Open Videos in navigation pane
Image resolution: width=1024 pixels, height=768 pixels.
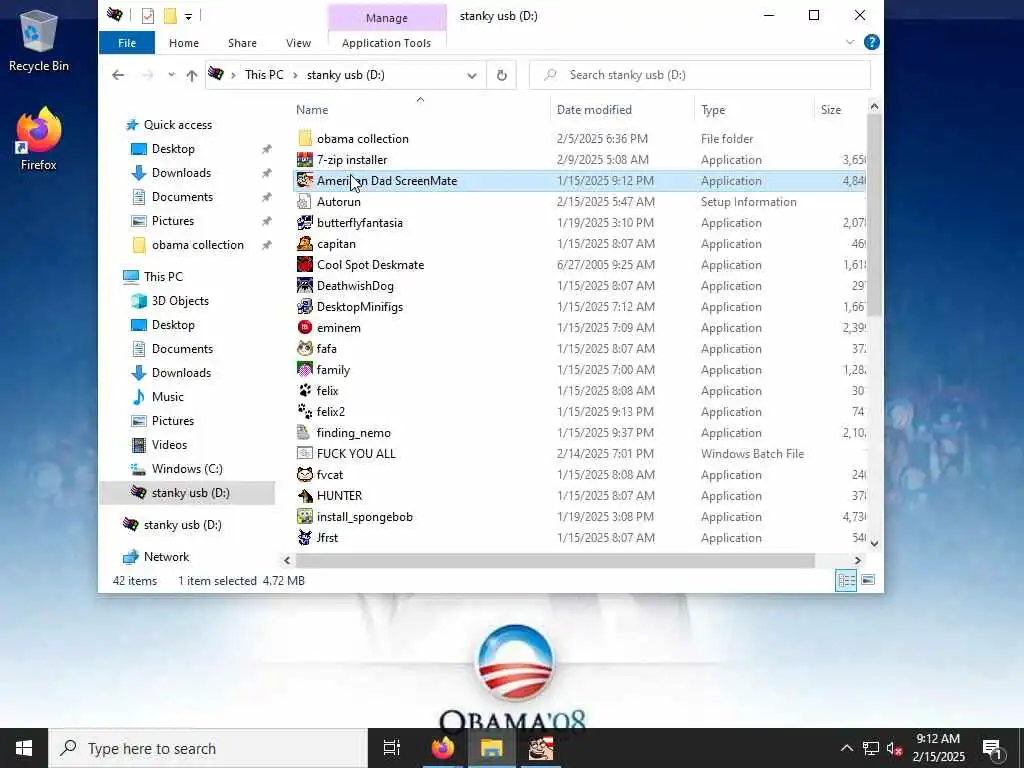tap(169, 445)
